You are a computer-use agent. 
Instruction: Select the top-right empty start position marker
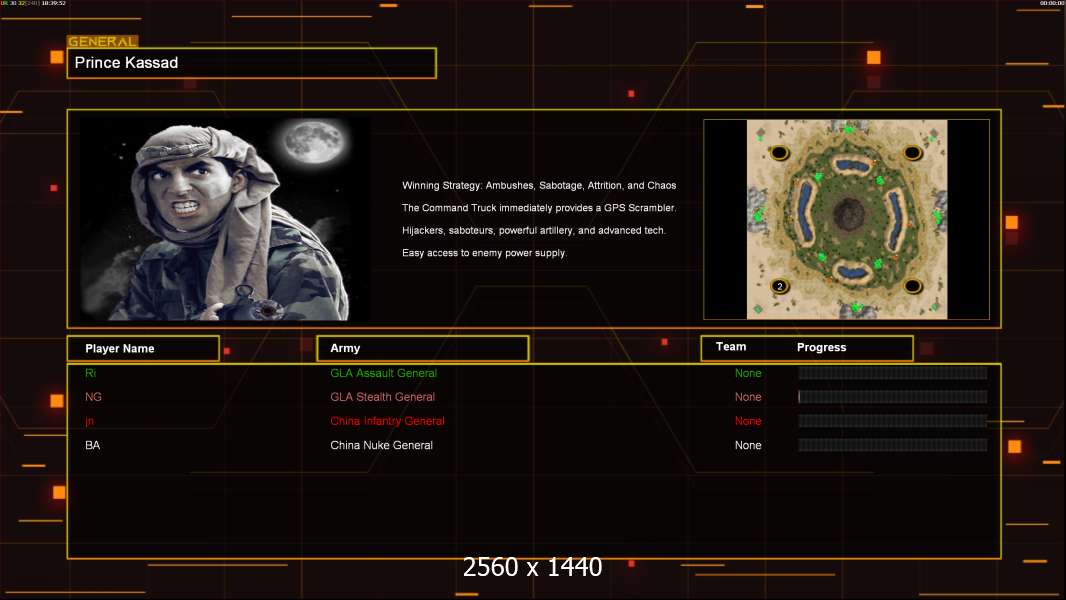click(x=912, y=152)
